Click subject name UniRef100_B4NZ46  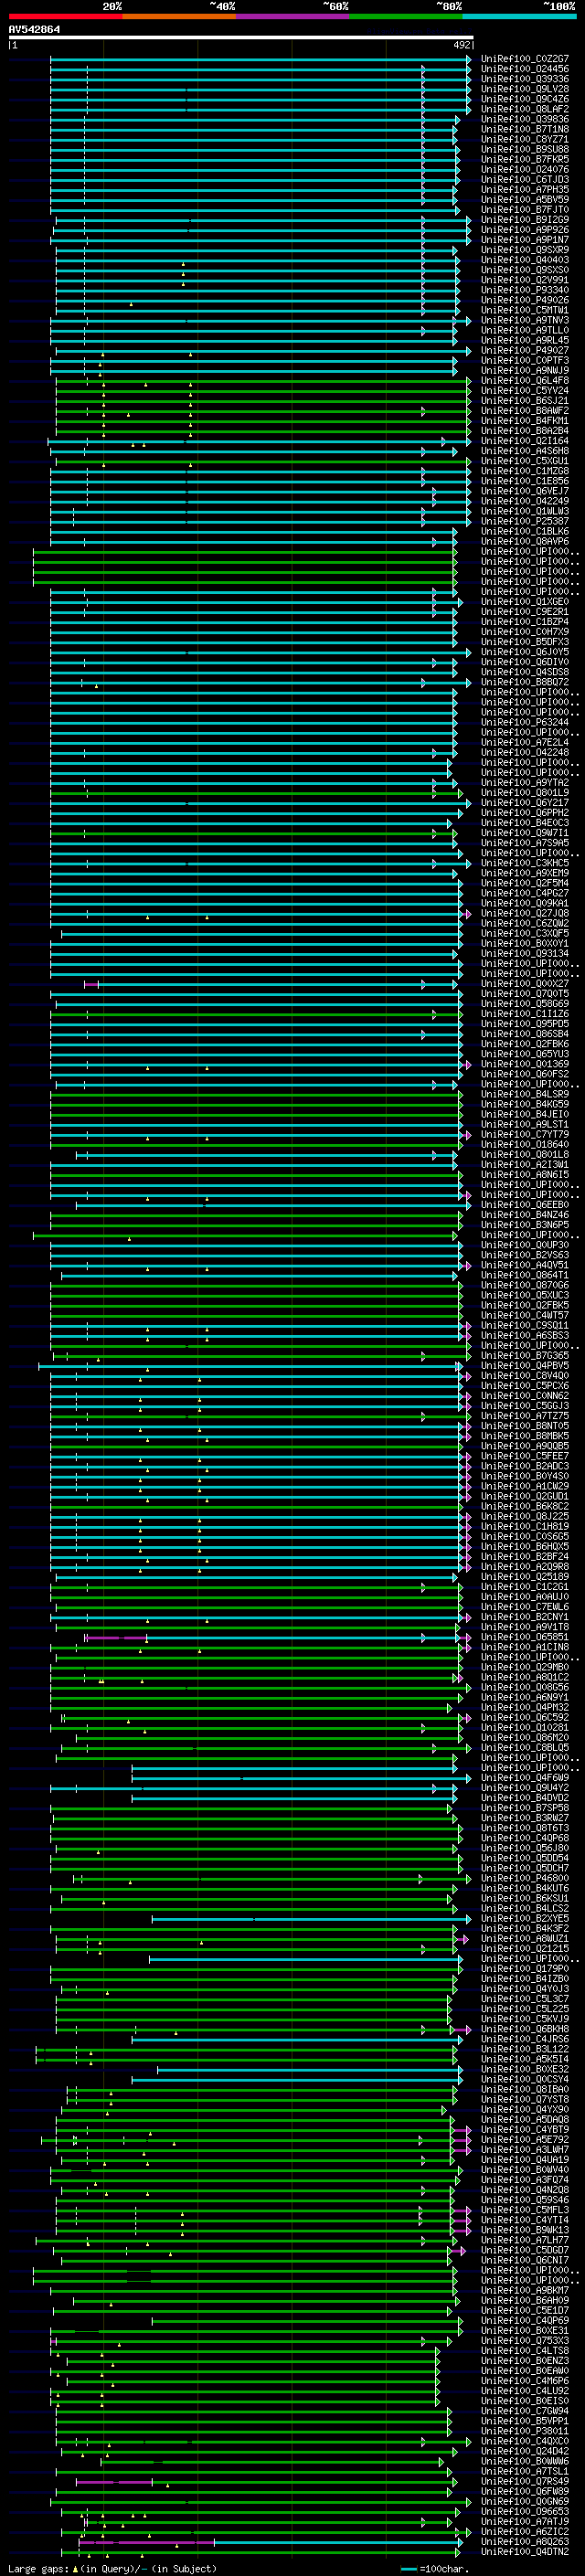[x=525, y=1215]
